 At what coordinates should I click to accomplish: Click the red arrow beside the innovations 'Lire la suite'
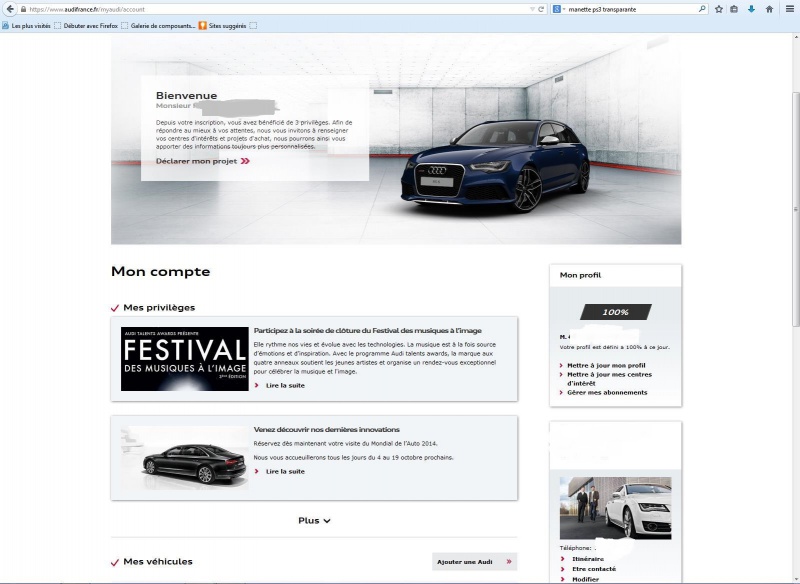(257, 471)
